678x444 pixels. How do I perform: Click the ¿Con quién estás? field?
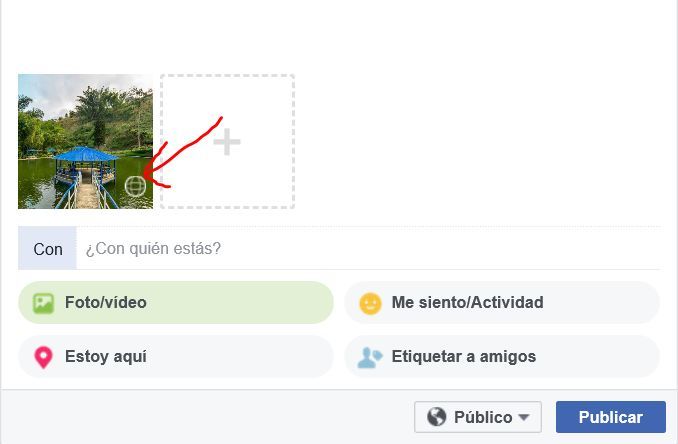[368, 249]
